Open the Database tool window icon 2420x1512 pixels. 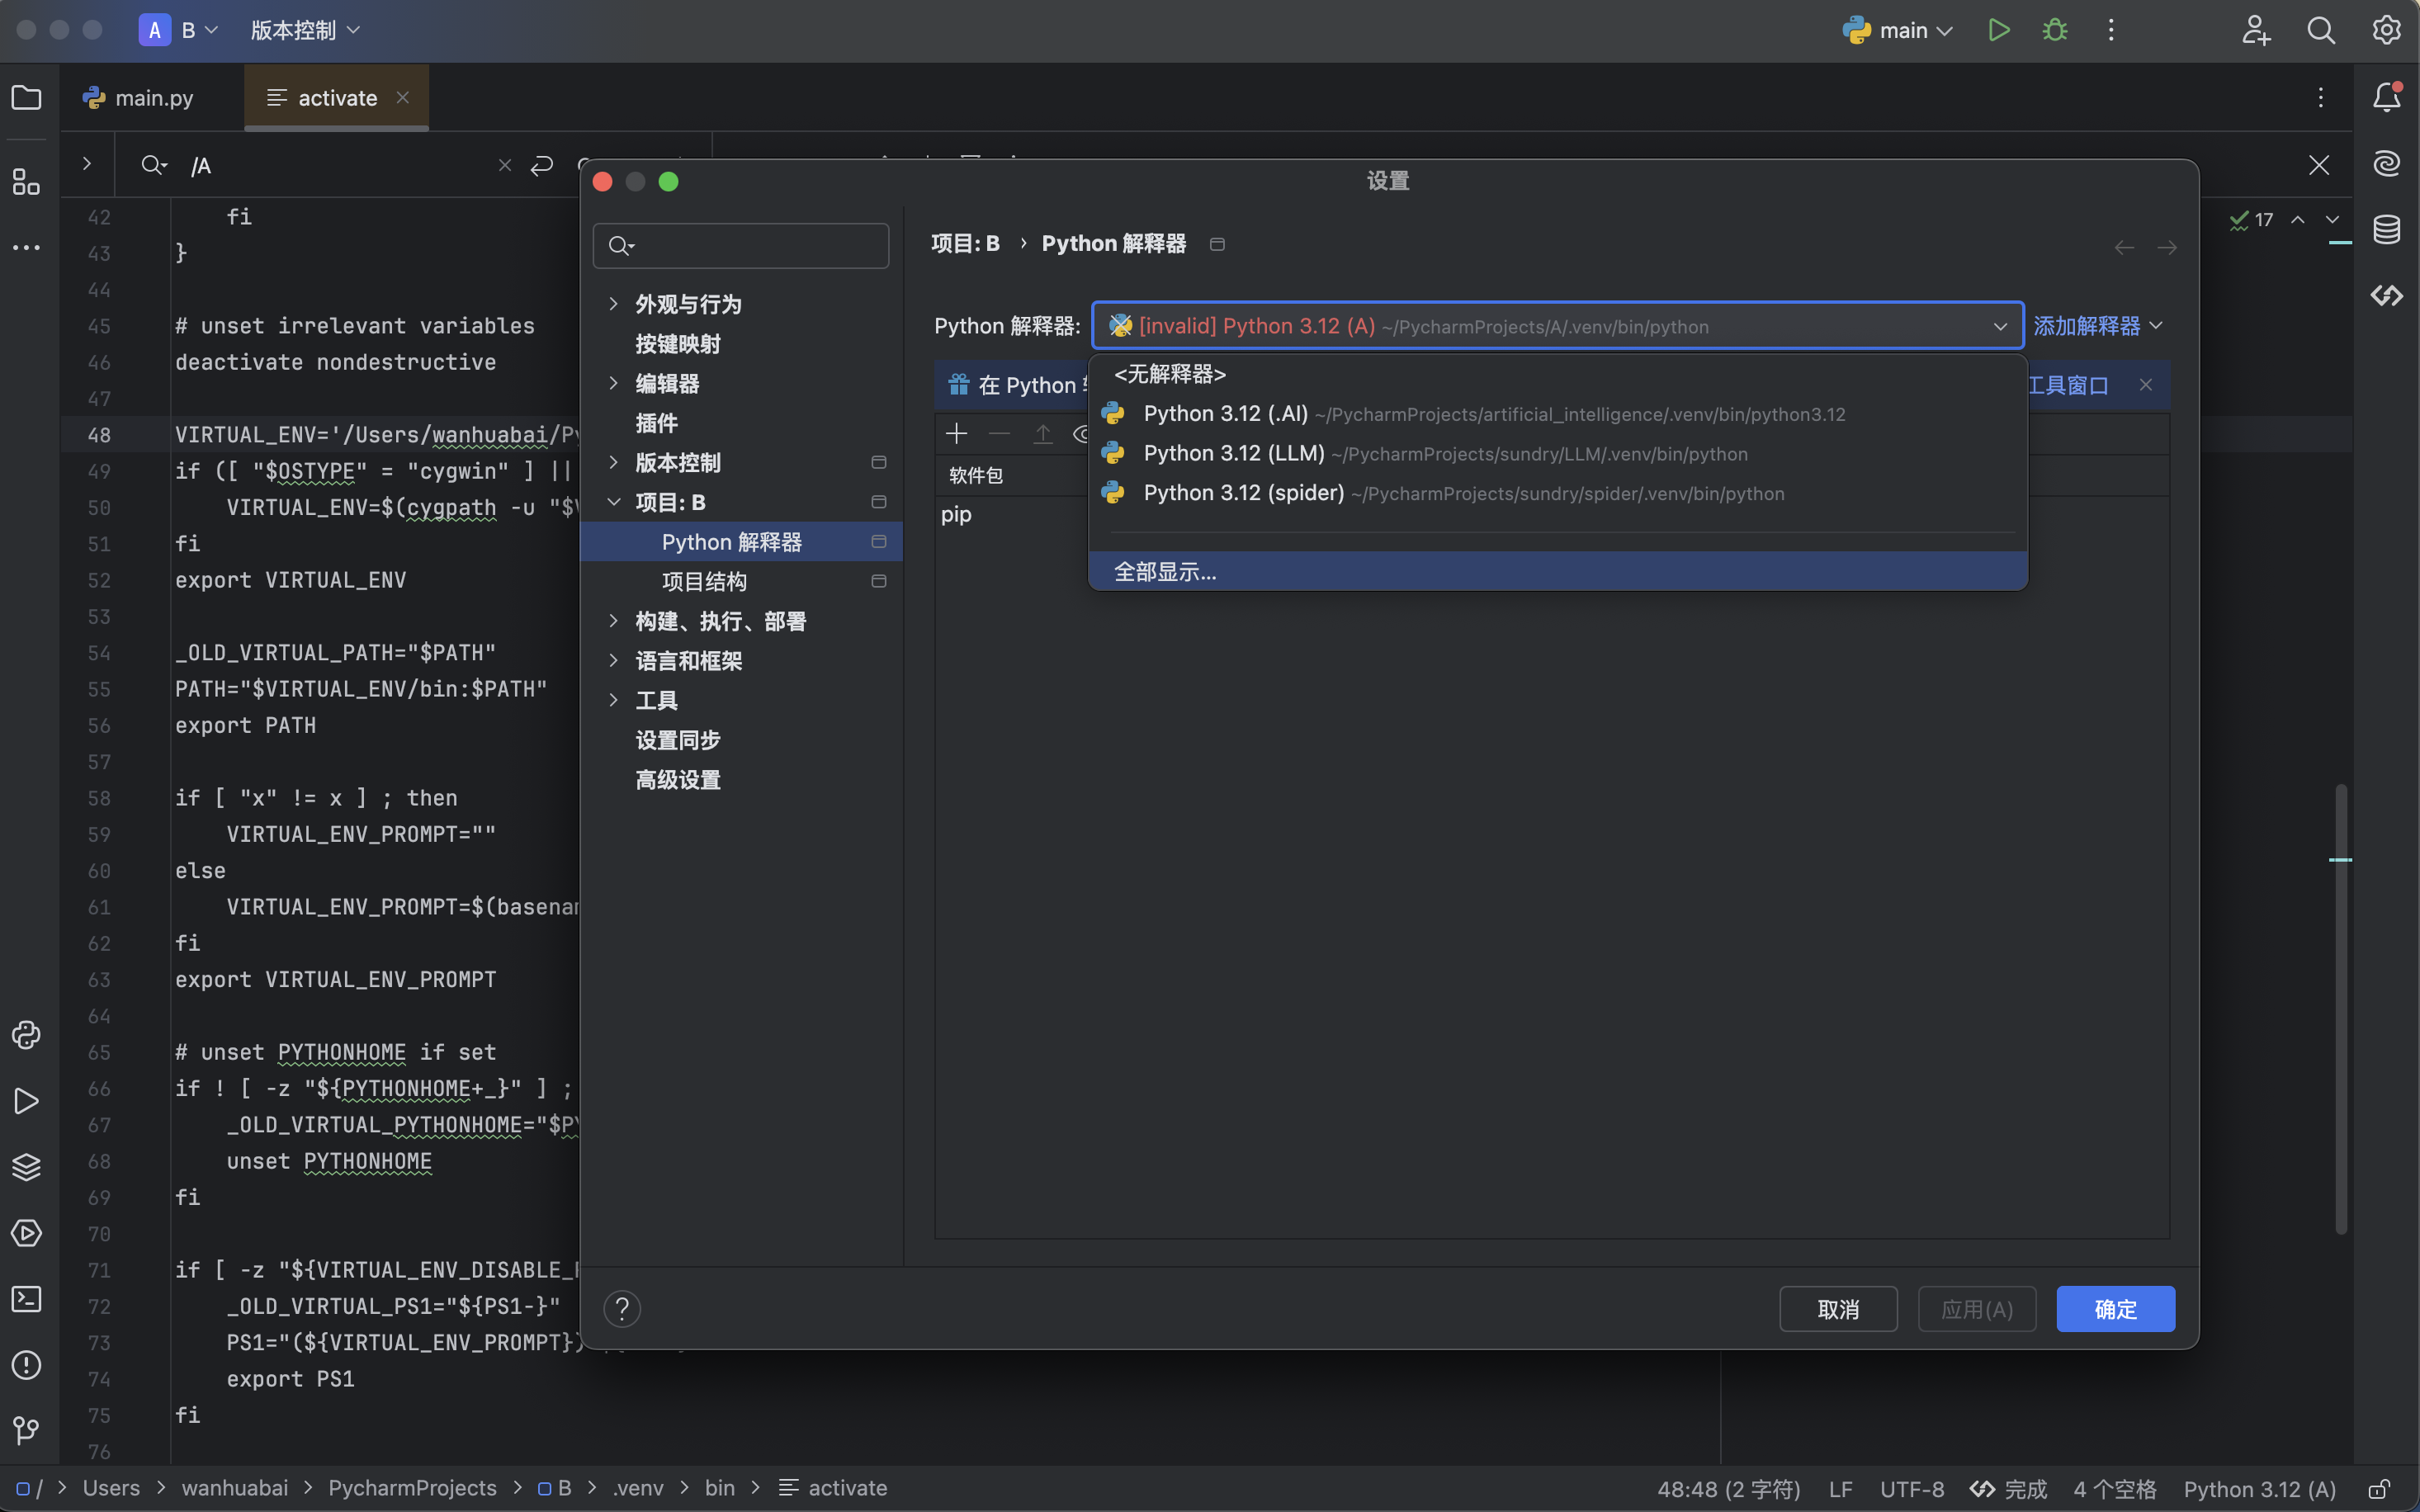(2386, 230)
